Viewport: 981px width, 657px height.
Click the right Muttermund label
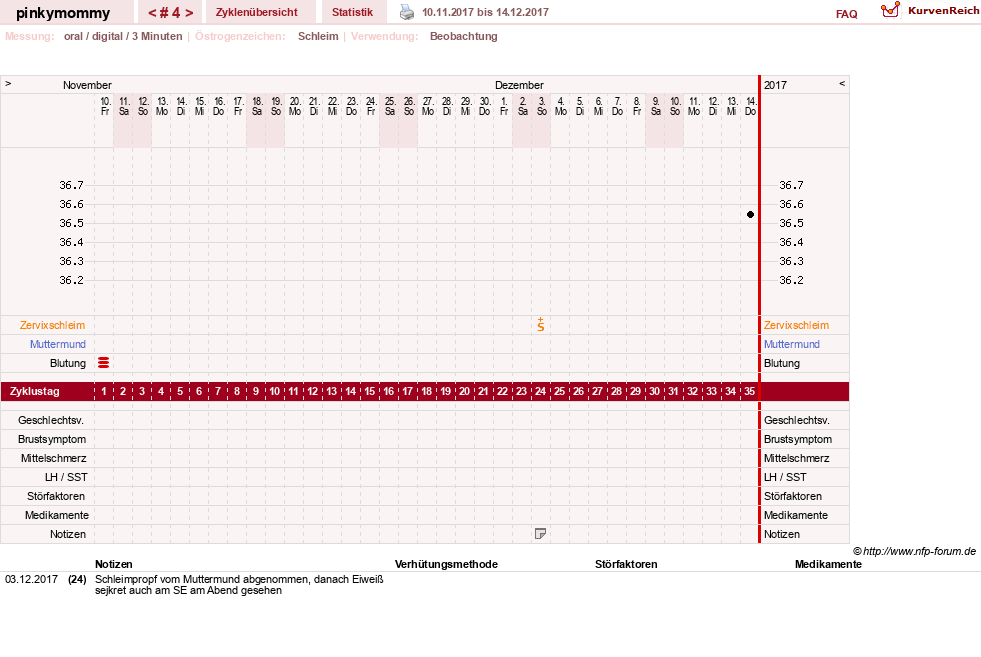coord(791,344)
